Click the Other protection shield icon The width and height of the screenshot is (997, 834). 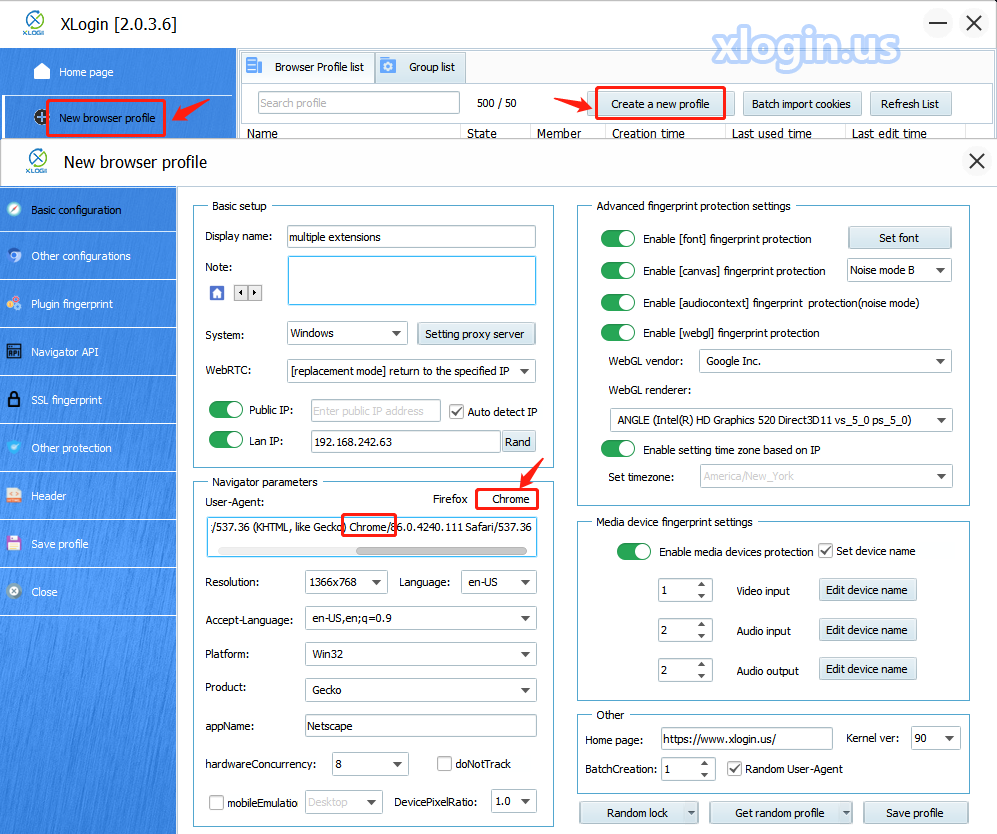[14, 447]
